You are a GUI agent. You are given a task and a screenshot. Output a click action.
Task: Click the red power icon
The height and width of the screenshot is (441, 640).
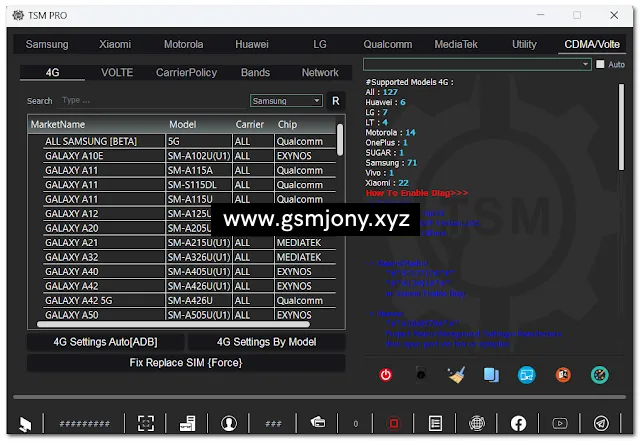point(386,375)
